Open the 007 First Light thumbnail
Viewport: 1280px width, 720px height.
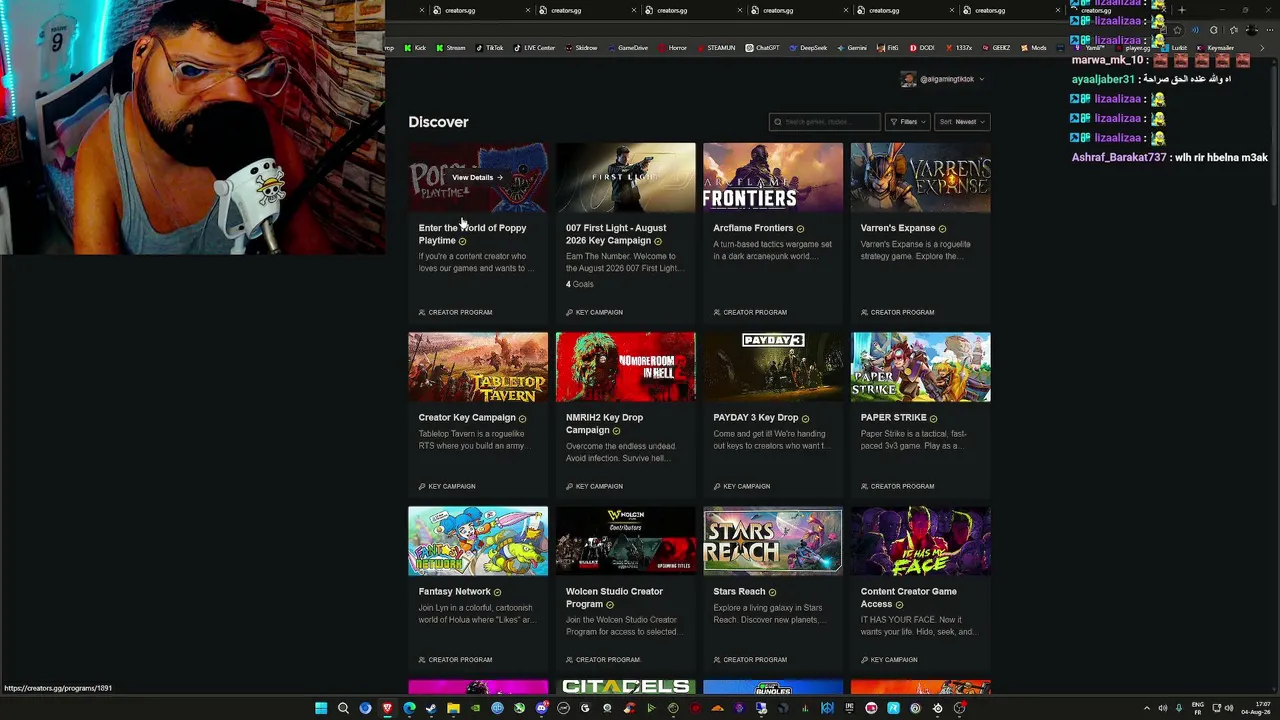(x=626, y=177)
